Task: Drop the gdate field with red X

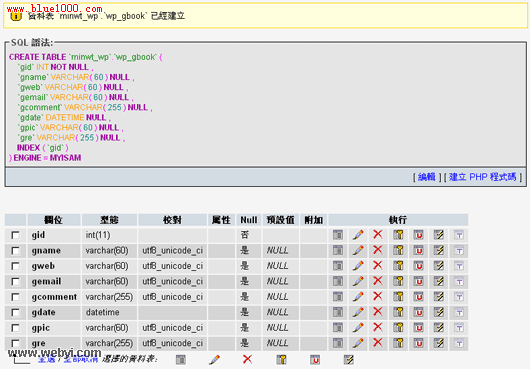Action: point(378,312)
